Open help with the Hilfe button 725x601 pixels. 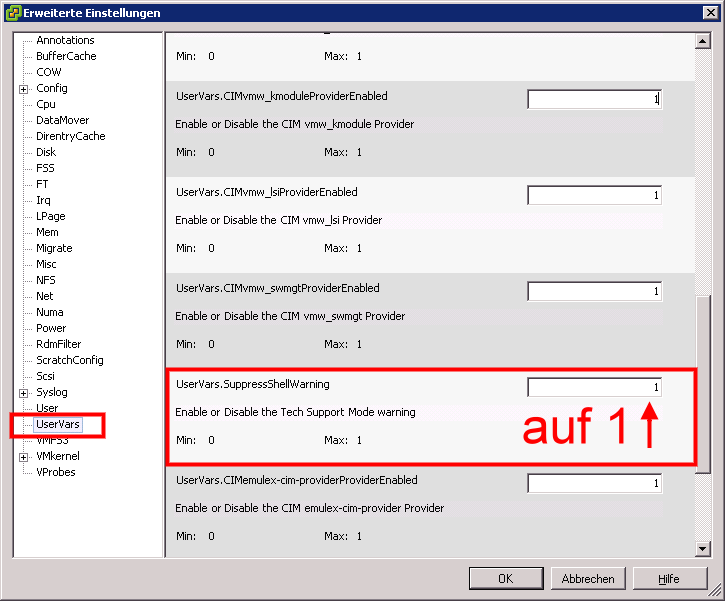tap(669, 578)
